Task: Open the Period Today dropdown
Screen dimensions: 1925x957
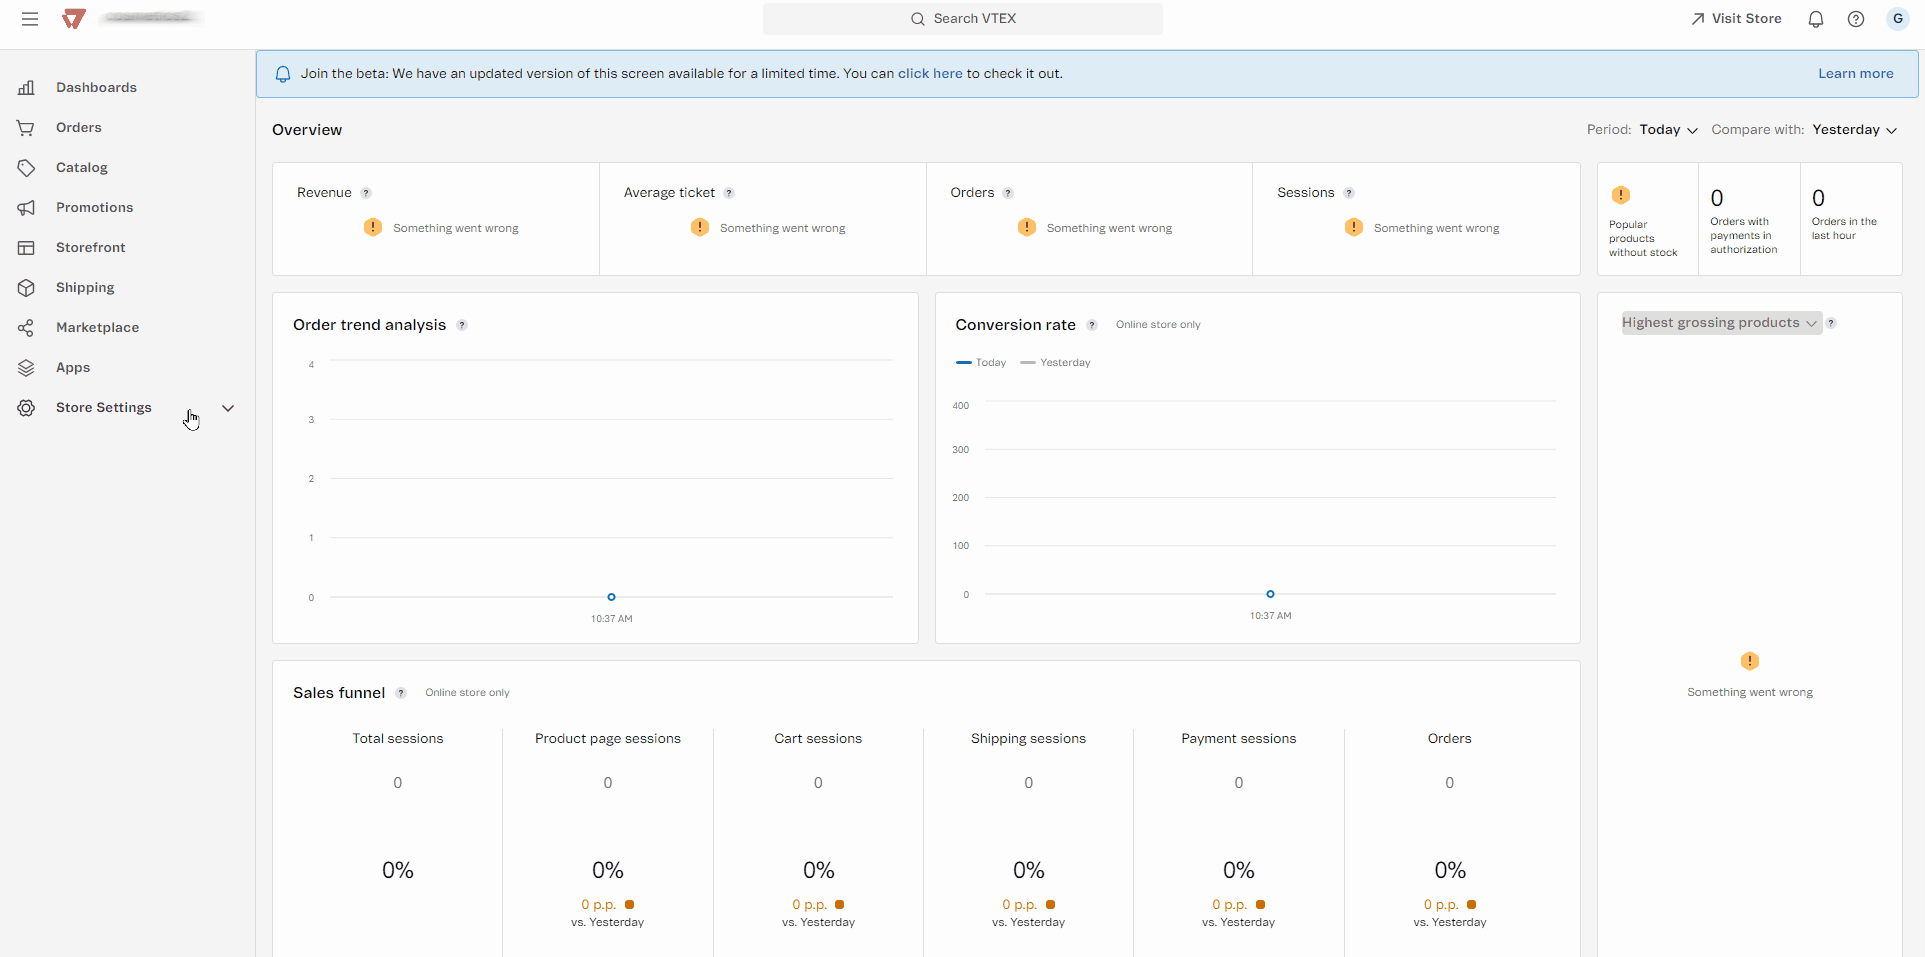Action: [x=1668, y=130]
